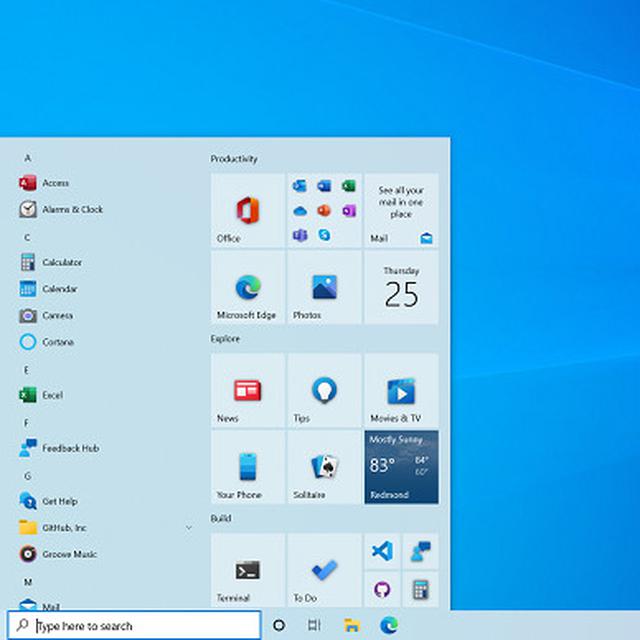
Task: Launch the Tips tile
Action: (324, 391)
